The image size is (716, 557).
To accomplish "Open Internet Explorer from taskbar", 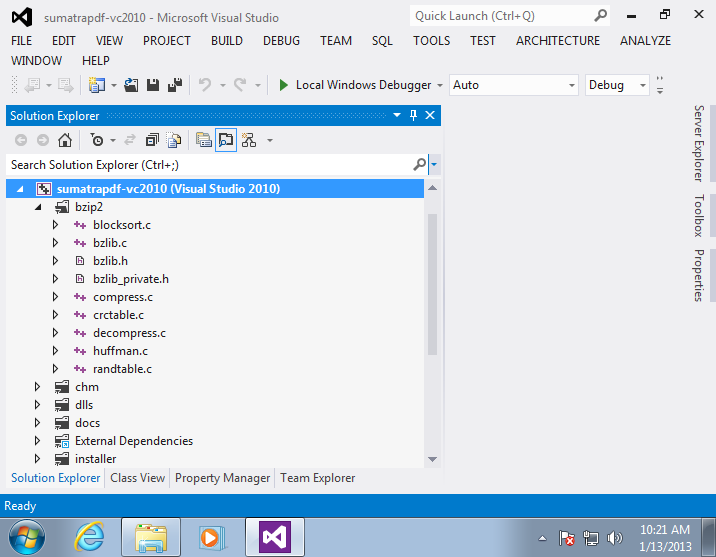I will click(89, 537).
